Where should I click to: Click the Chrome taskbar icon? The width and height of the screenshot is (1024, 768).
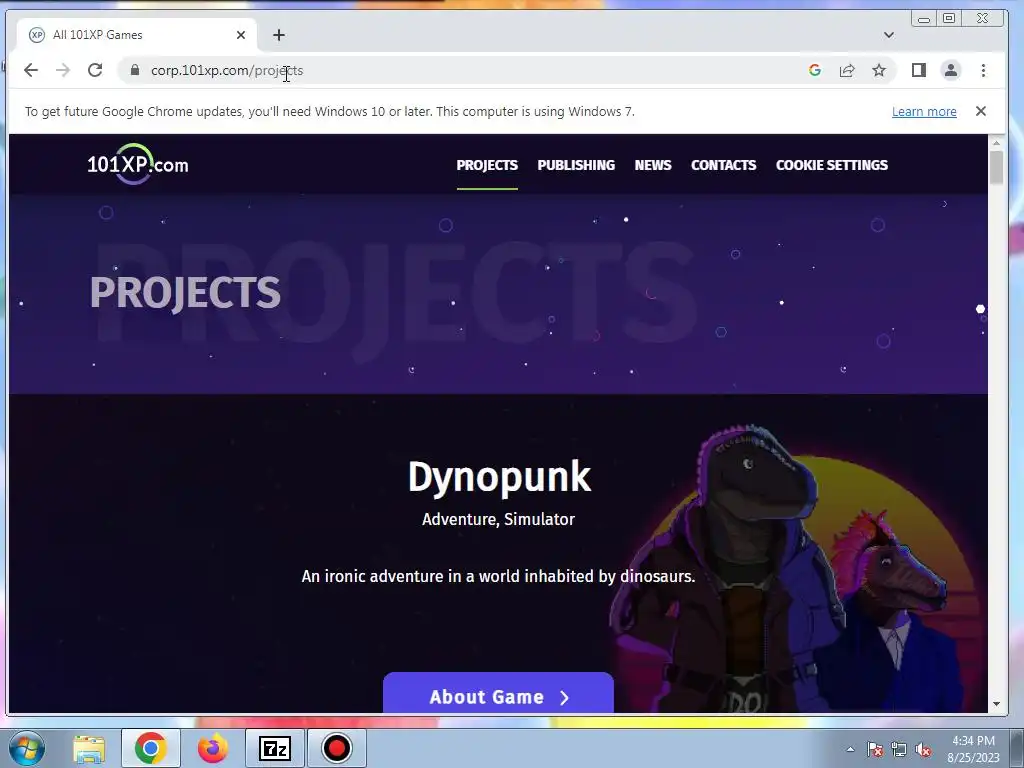151,748
